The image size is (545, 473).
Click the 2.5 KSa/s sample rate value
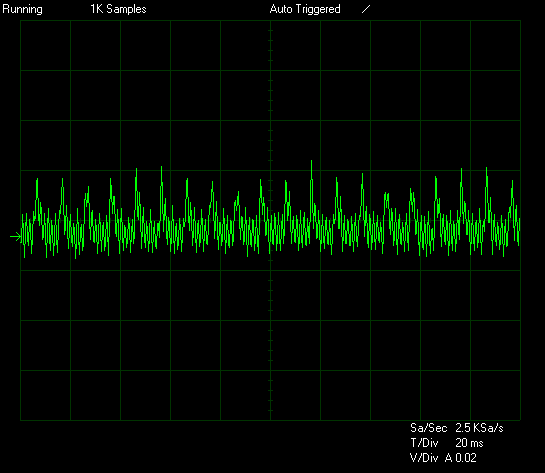click(479, 428)
